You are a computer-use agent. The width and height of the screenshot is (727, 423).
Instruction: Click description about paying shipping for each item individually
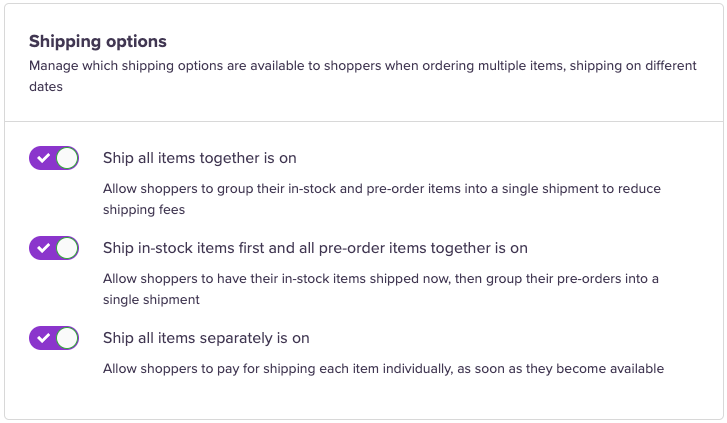(383, 368)
